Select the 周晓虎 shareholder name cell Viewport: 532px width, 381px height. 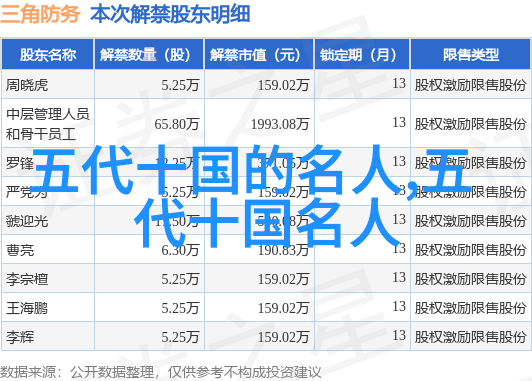(x=27, y=85)
